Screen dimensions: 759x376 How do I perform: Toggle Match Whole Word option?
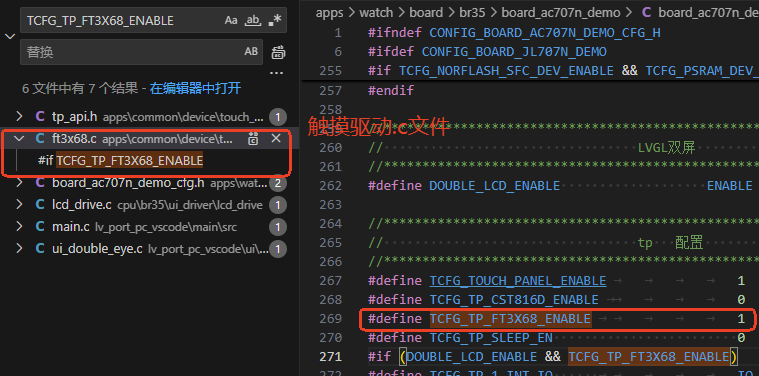[x=253, y=20]
